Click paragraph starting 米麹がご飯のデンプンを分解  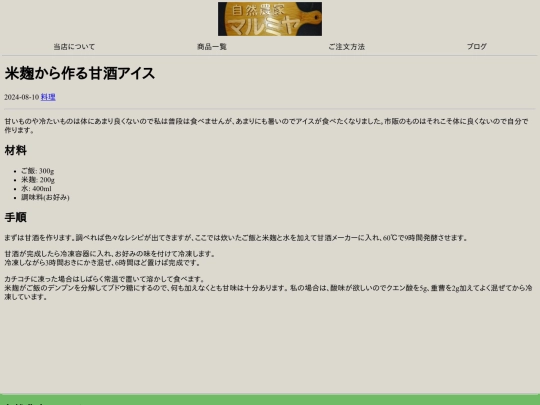pyautogui.click(x=268, y=292)
